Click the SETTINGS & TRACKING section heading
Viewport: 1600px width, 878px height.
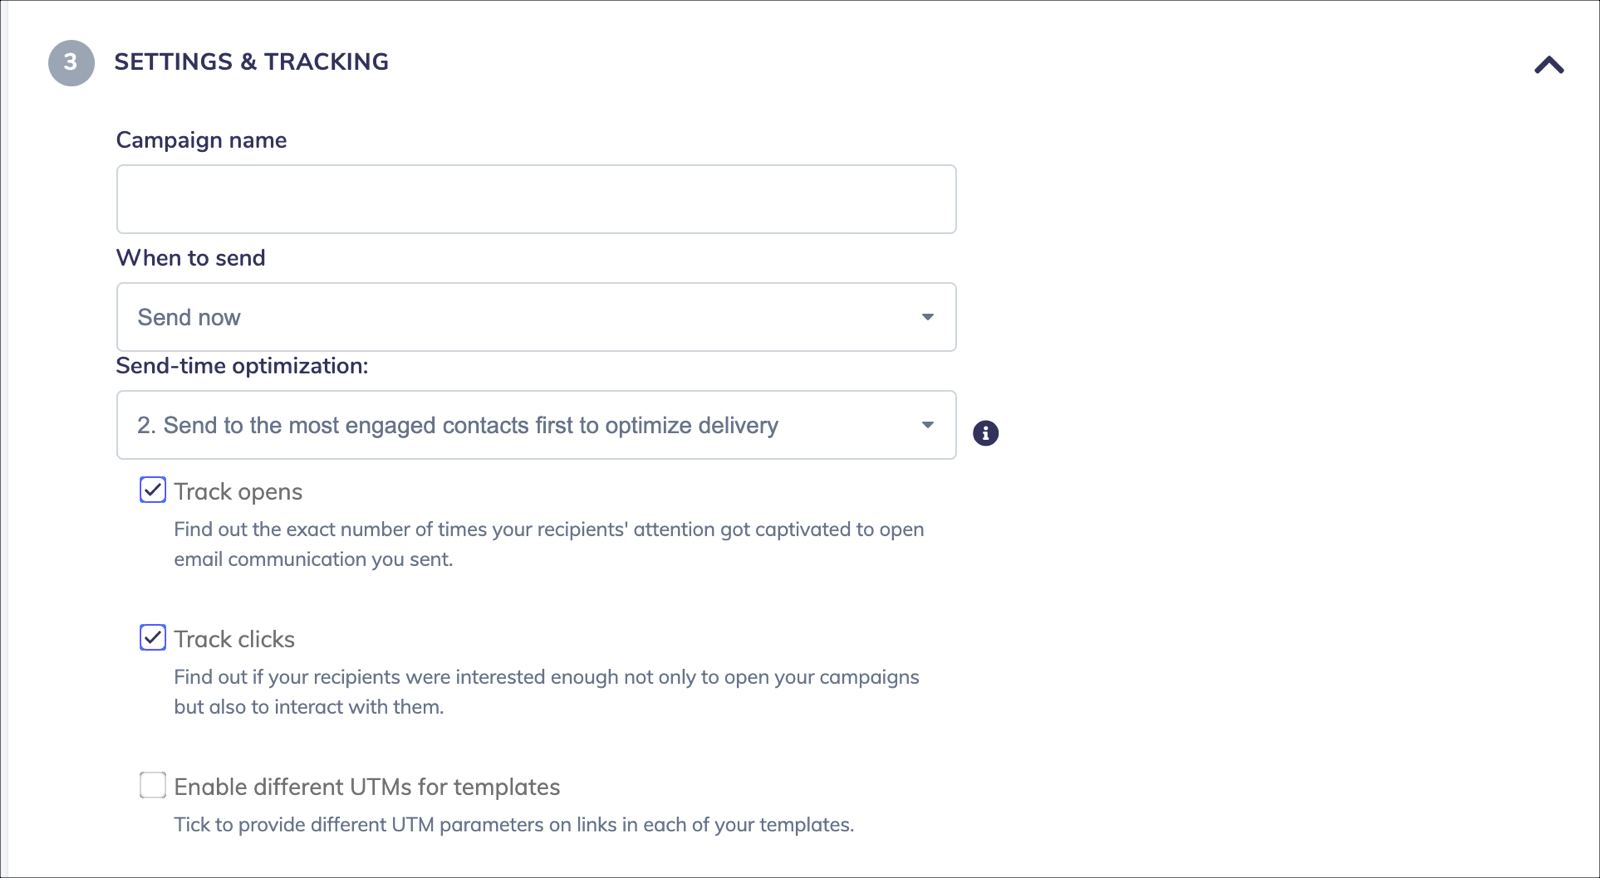pos(251,62)
